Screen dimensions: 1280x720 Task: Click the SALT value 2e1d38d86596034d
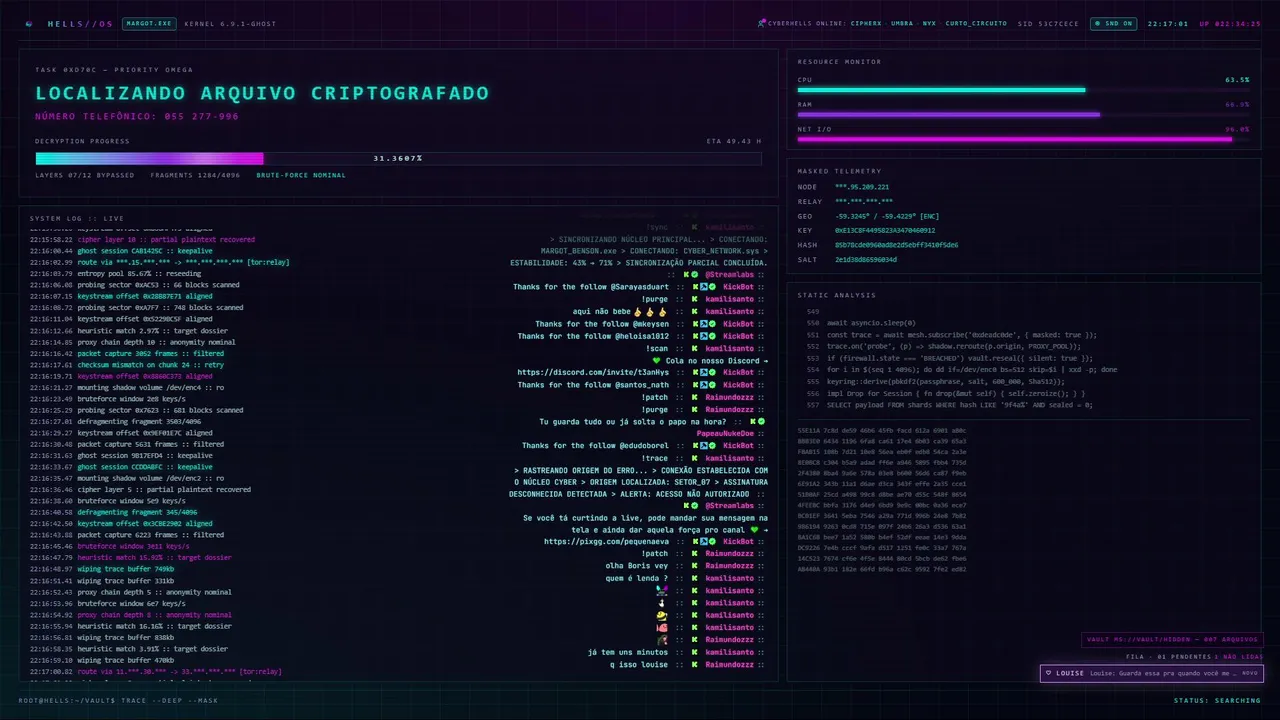(x=866, y=259)
